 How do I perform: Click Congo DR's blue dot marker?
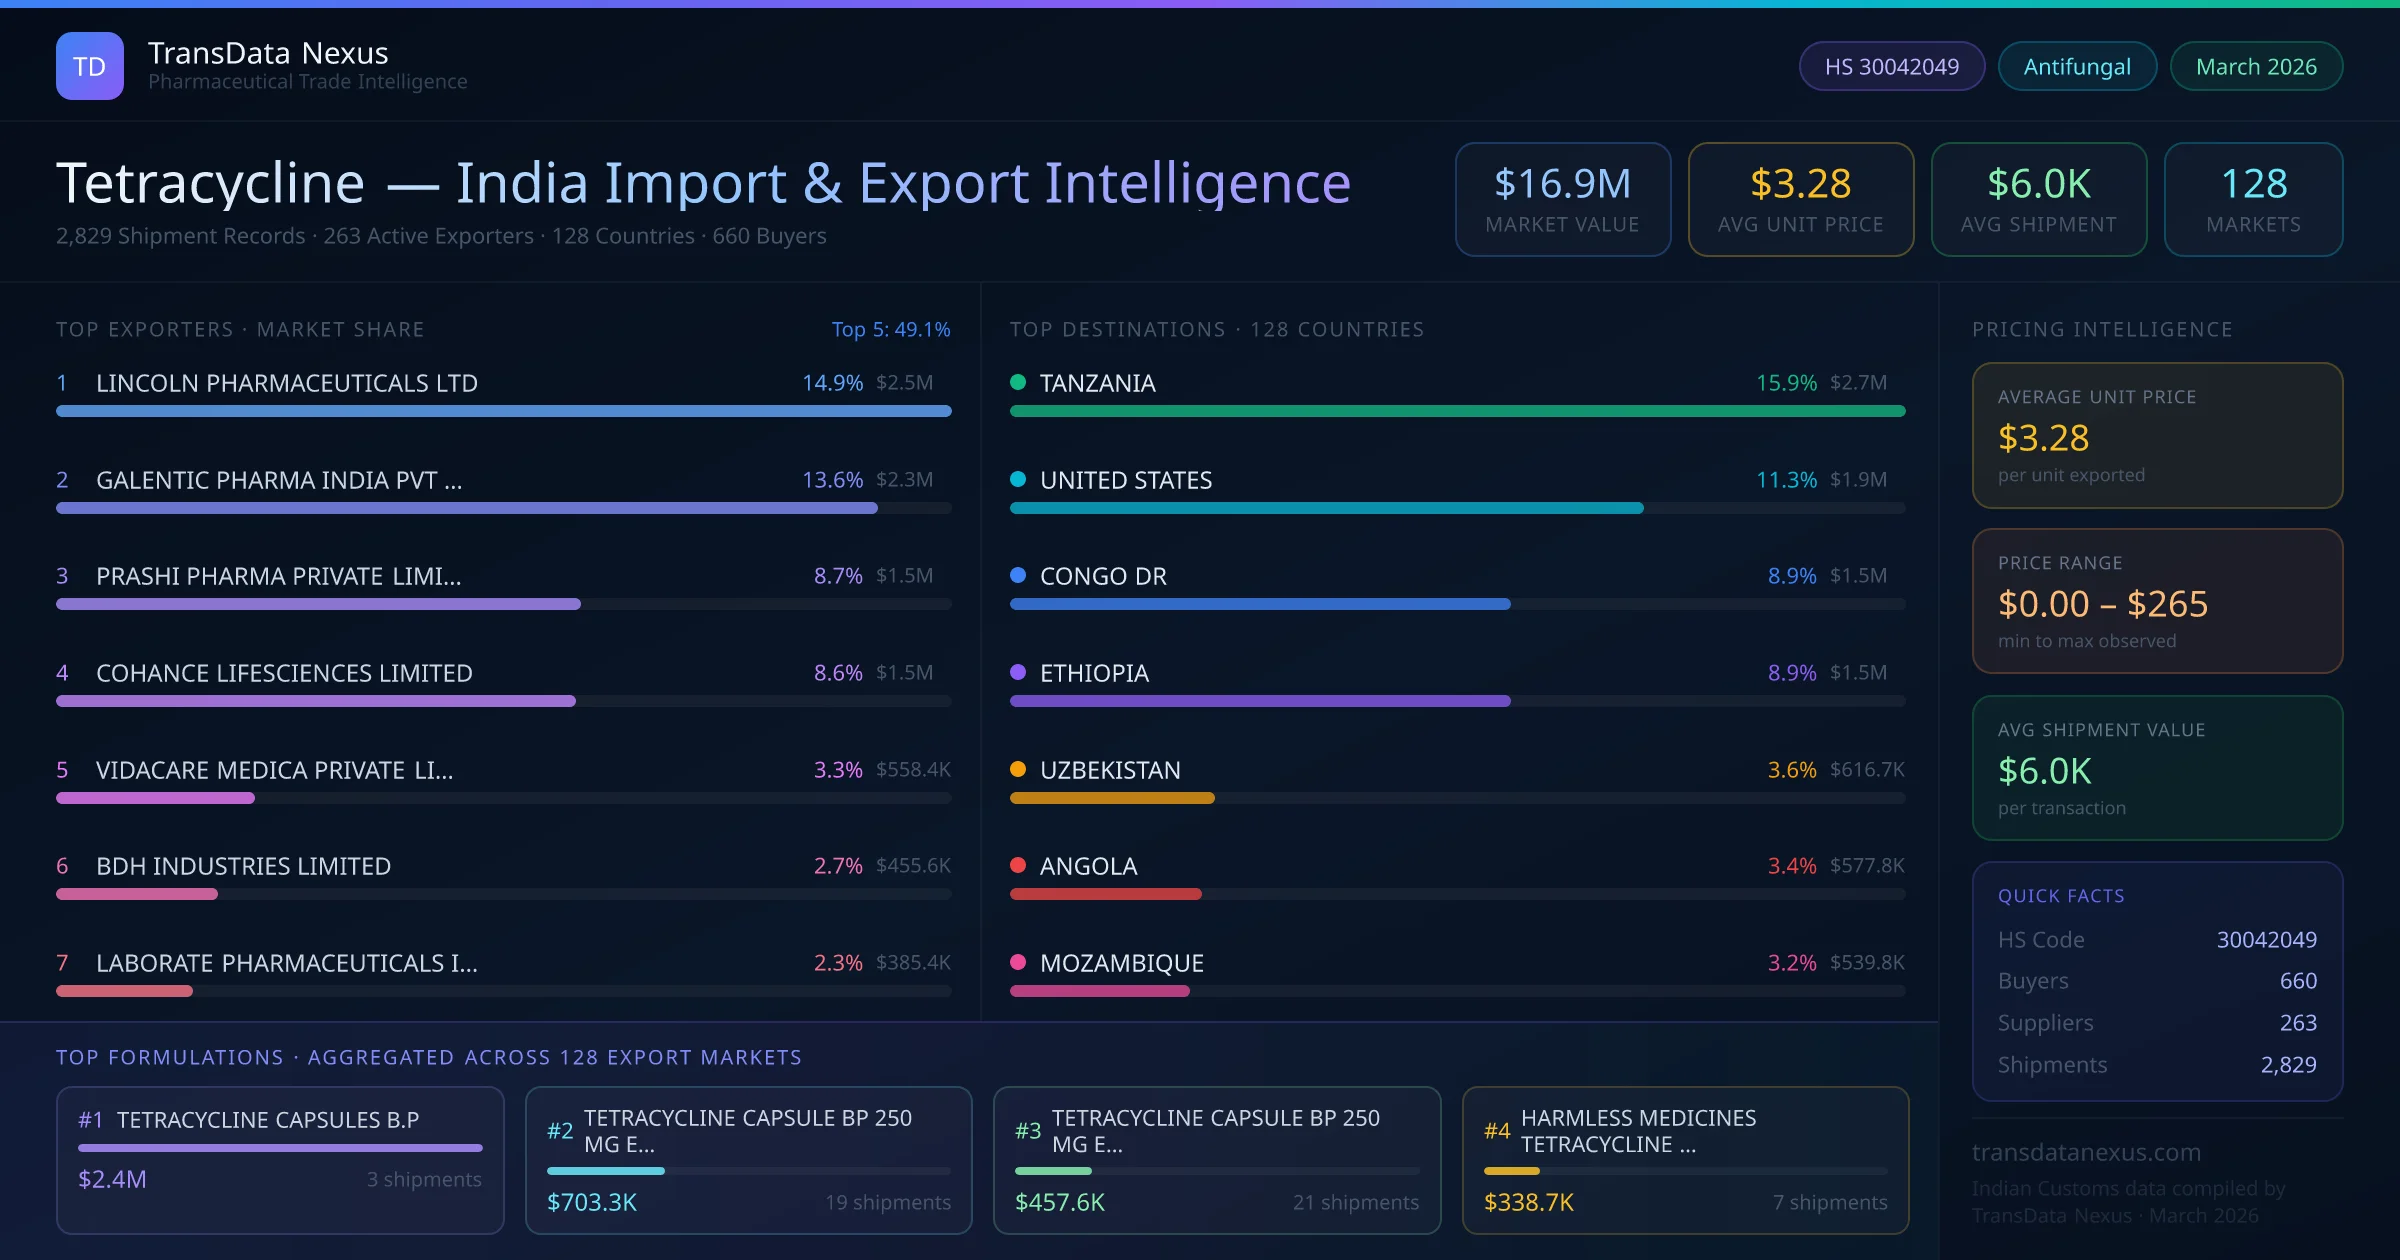click(1018, 575)
